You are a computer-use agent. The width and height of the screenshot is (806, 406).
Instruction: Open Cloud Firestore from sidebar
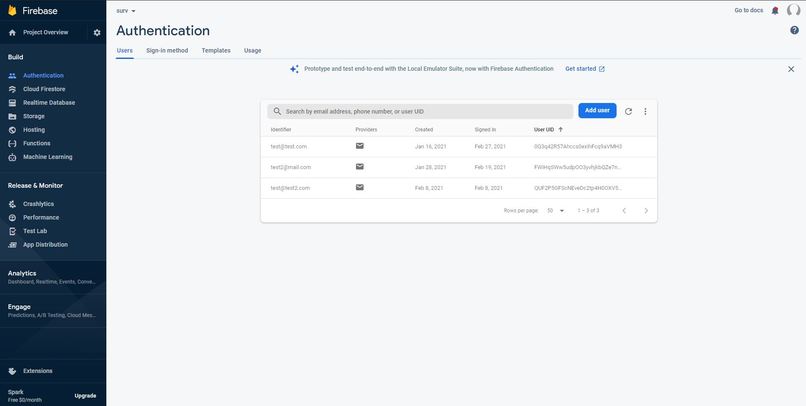pyautogui.click(x=44, y=89)
